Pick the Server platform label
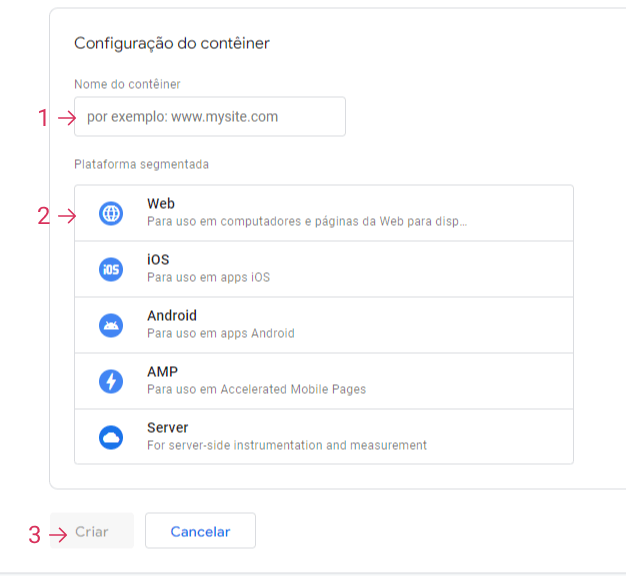This screenshot has width=626, height=576. click(x=168, y=428)
